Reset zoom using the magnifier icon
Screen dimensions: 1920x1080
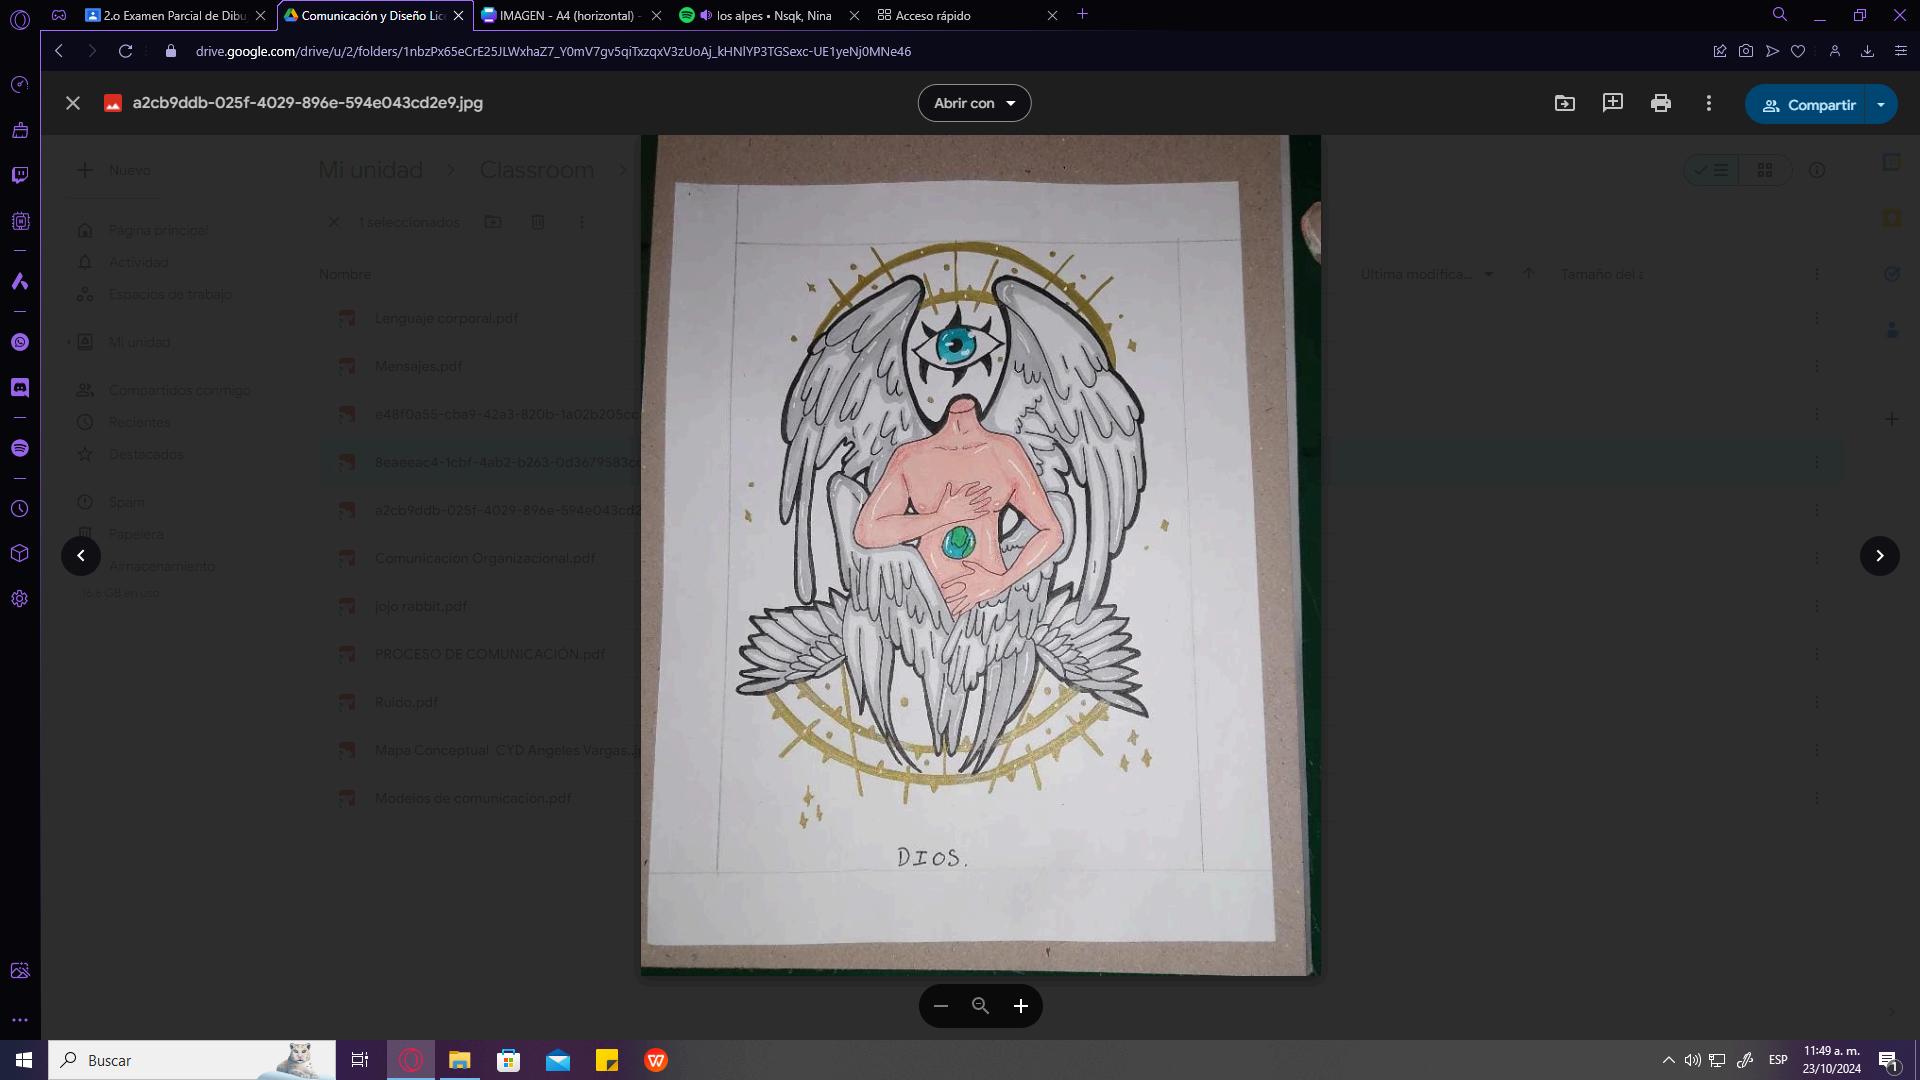(980, 1006)
